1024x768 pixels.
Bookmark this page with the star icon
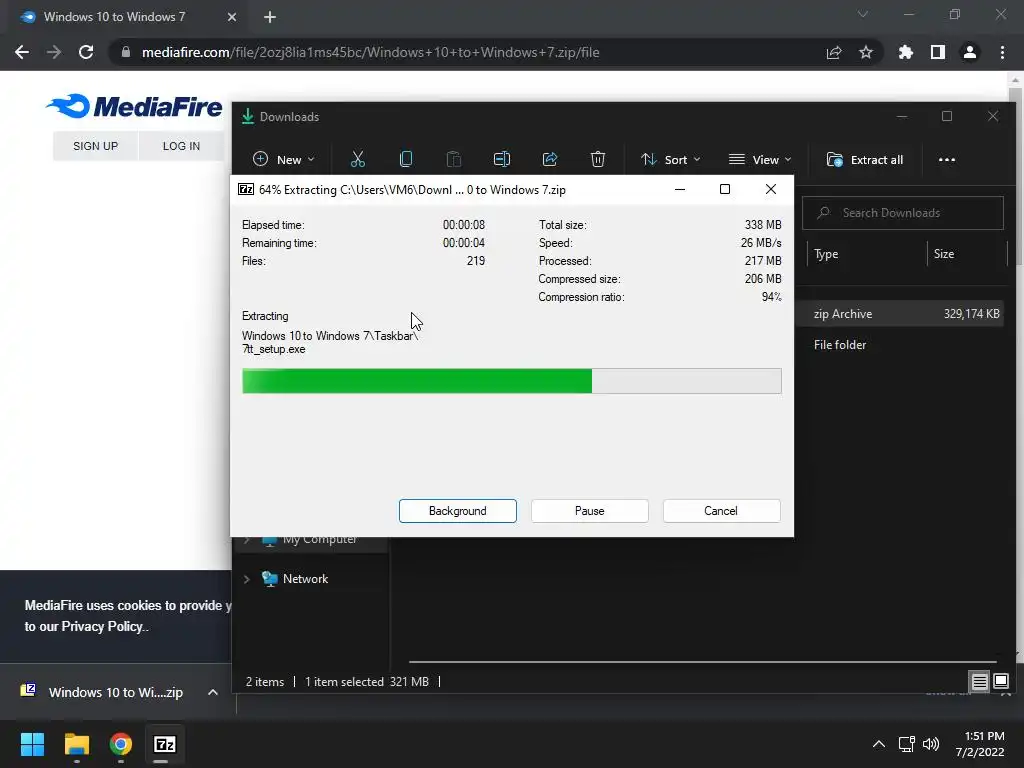click(x=866, y=52)
